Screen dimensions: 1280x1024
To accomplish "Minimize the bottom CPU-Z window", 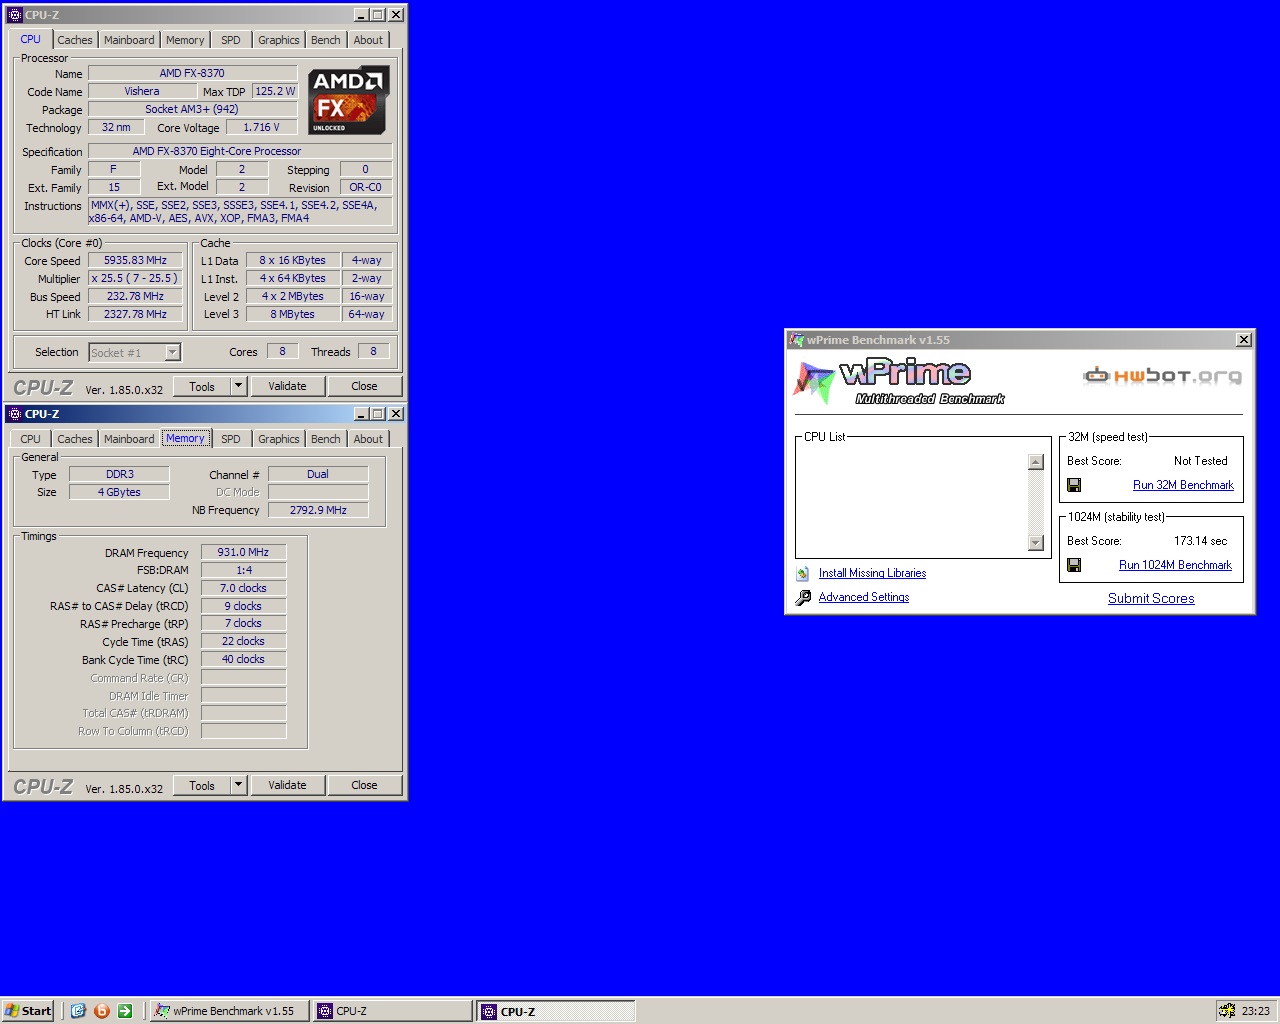I will 361,414.
